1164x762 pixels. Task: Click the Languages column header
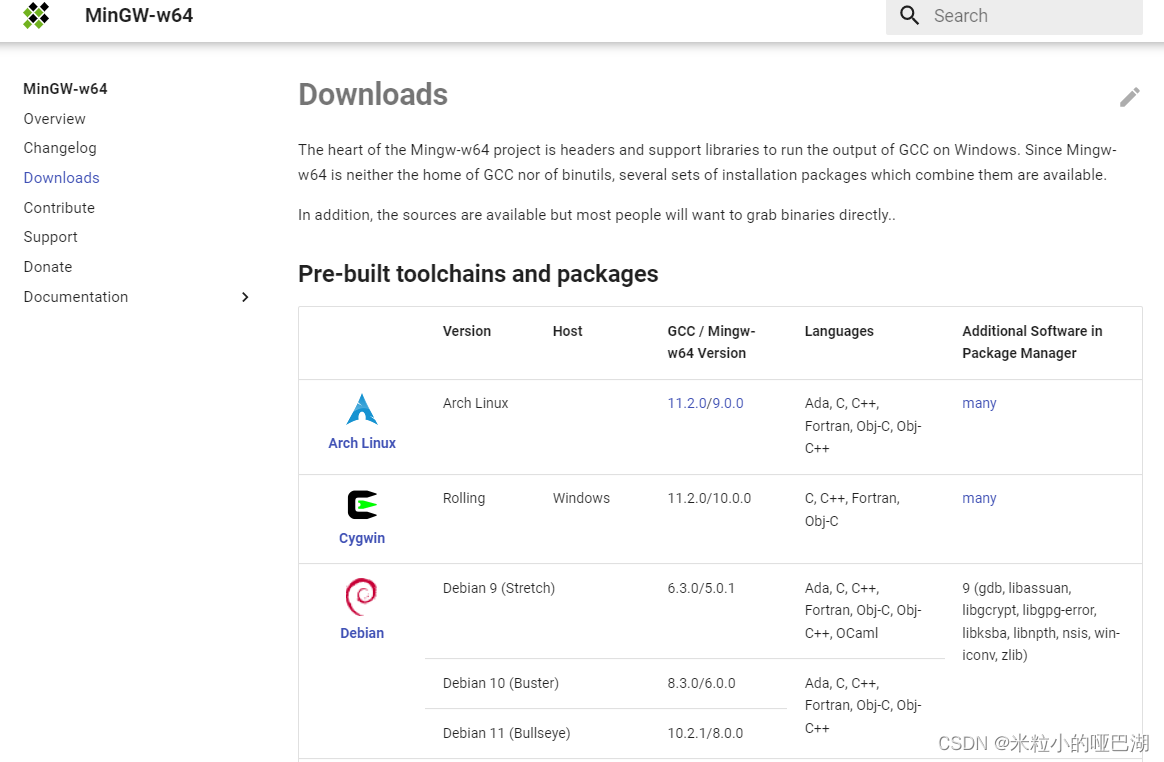click(839, 331)
